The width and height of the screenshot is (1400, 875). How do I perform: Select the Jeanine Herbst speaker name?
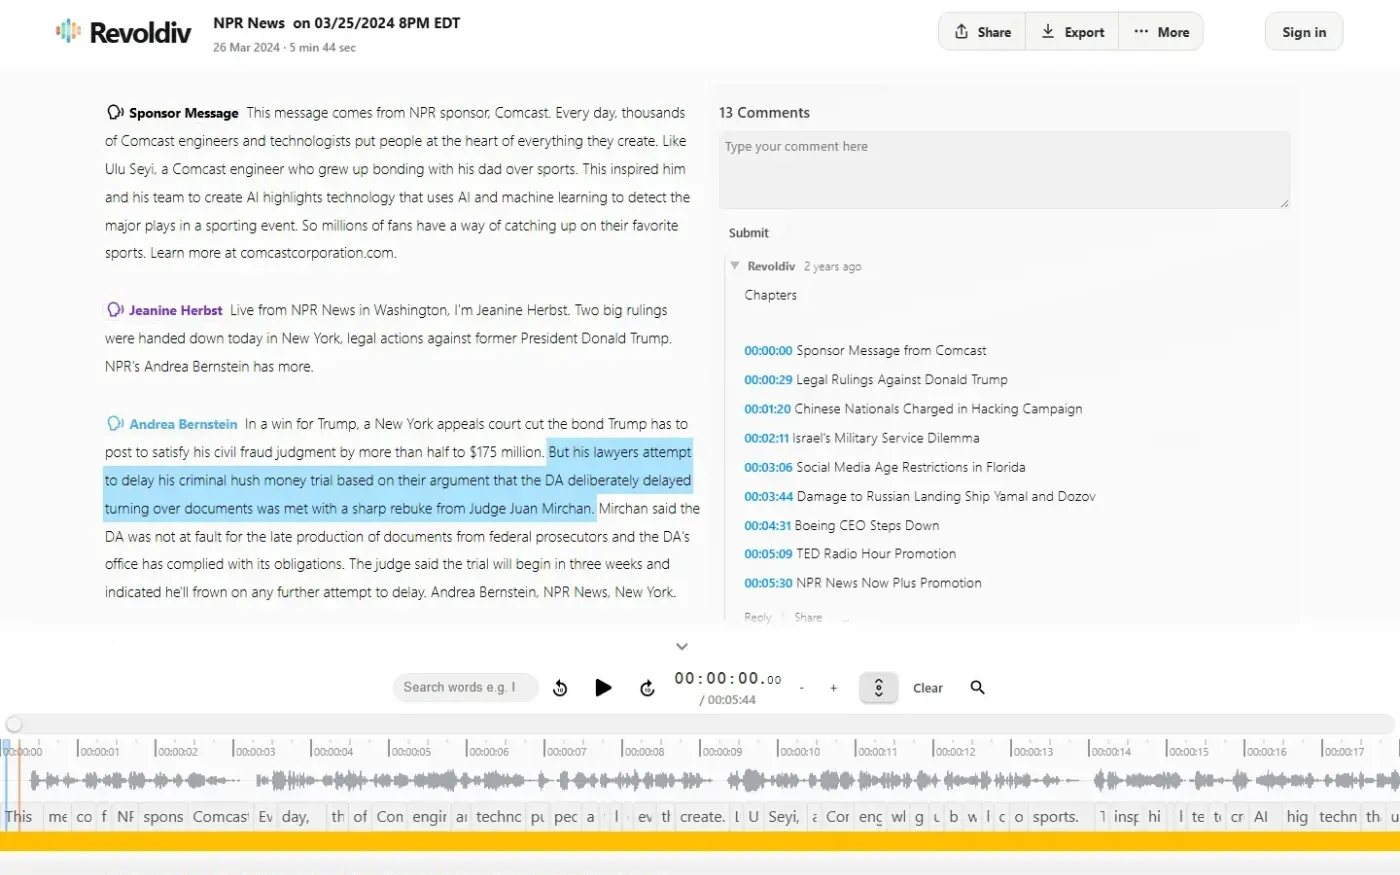[175, 311]
